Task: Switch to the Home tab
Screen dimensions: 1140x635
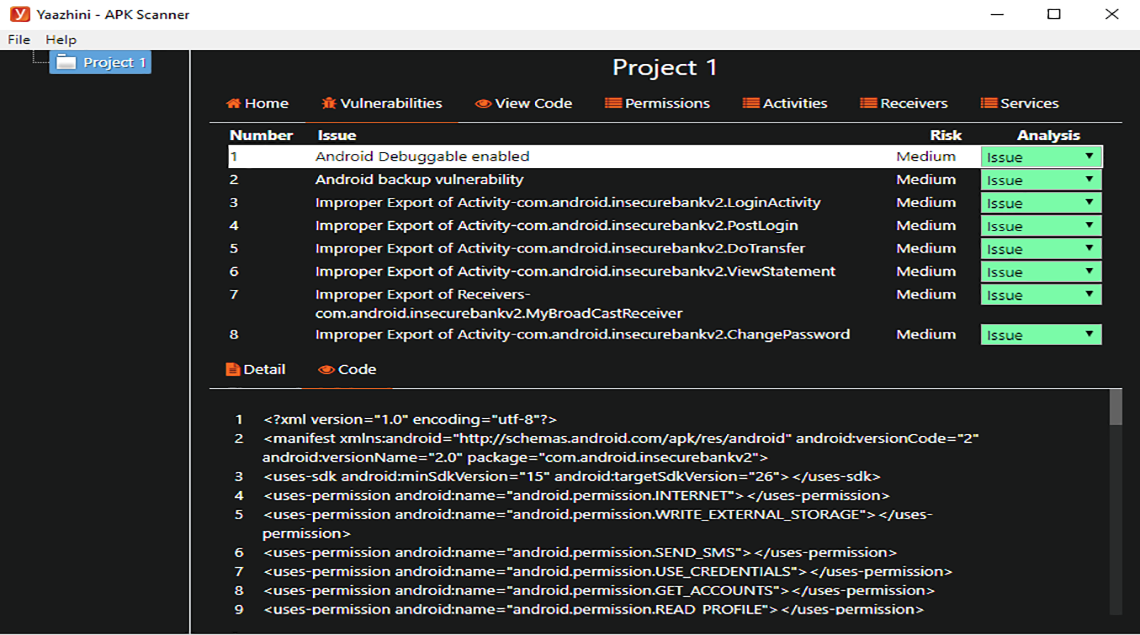Action: (257, 103)
